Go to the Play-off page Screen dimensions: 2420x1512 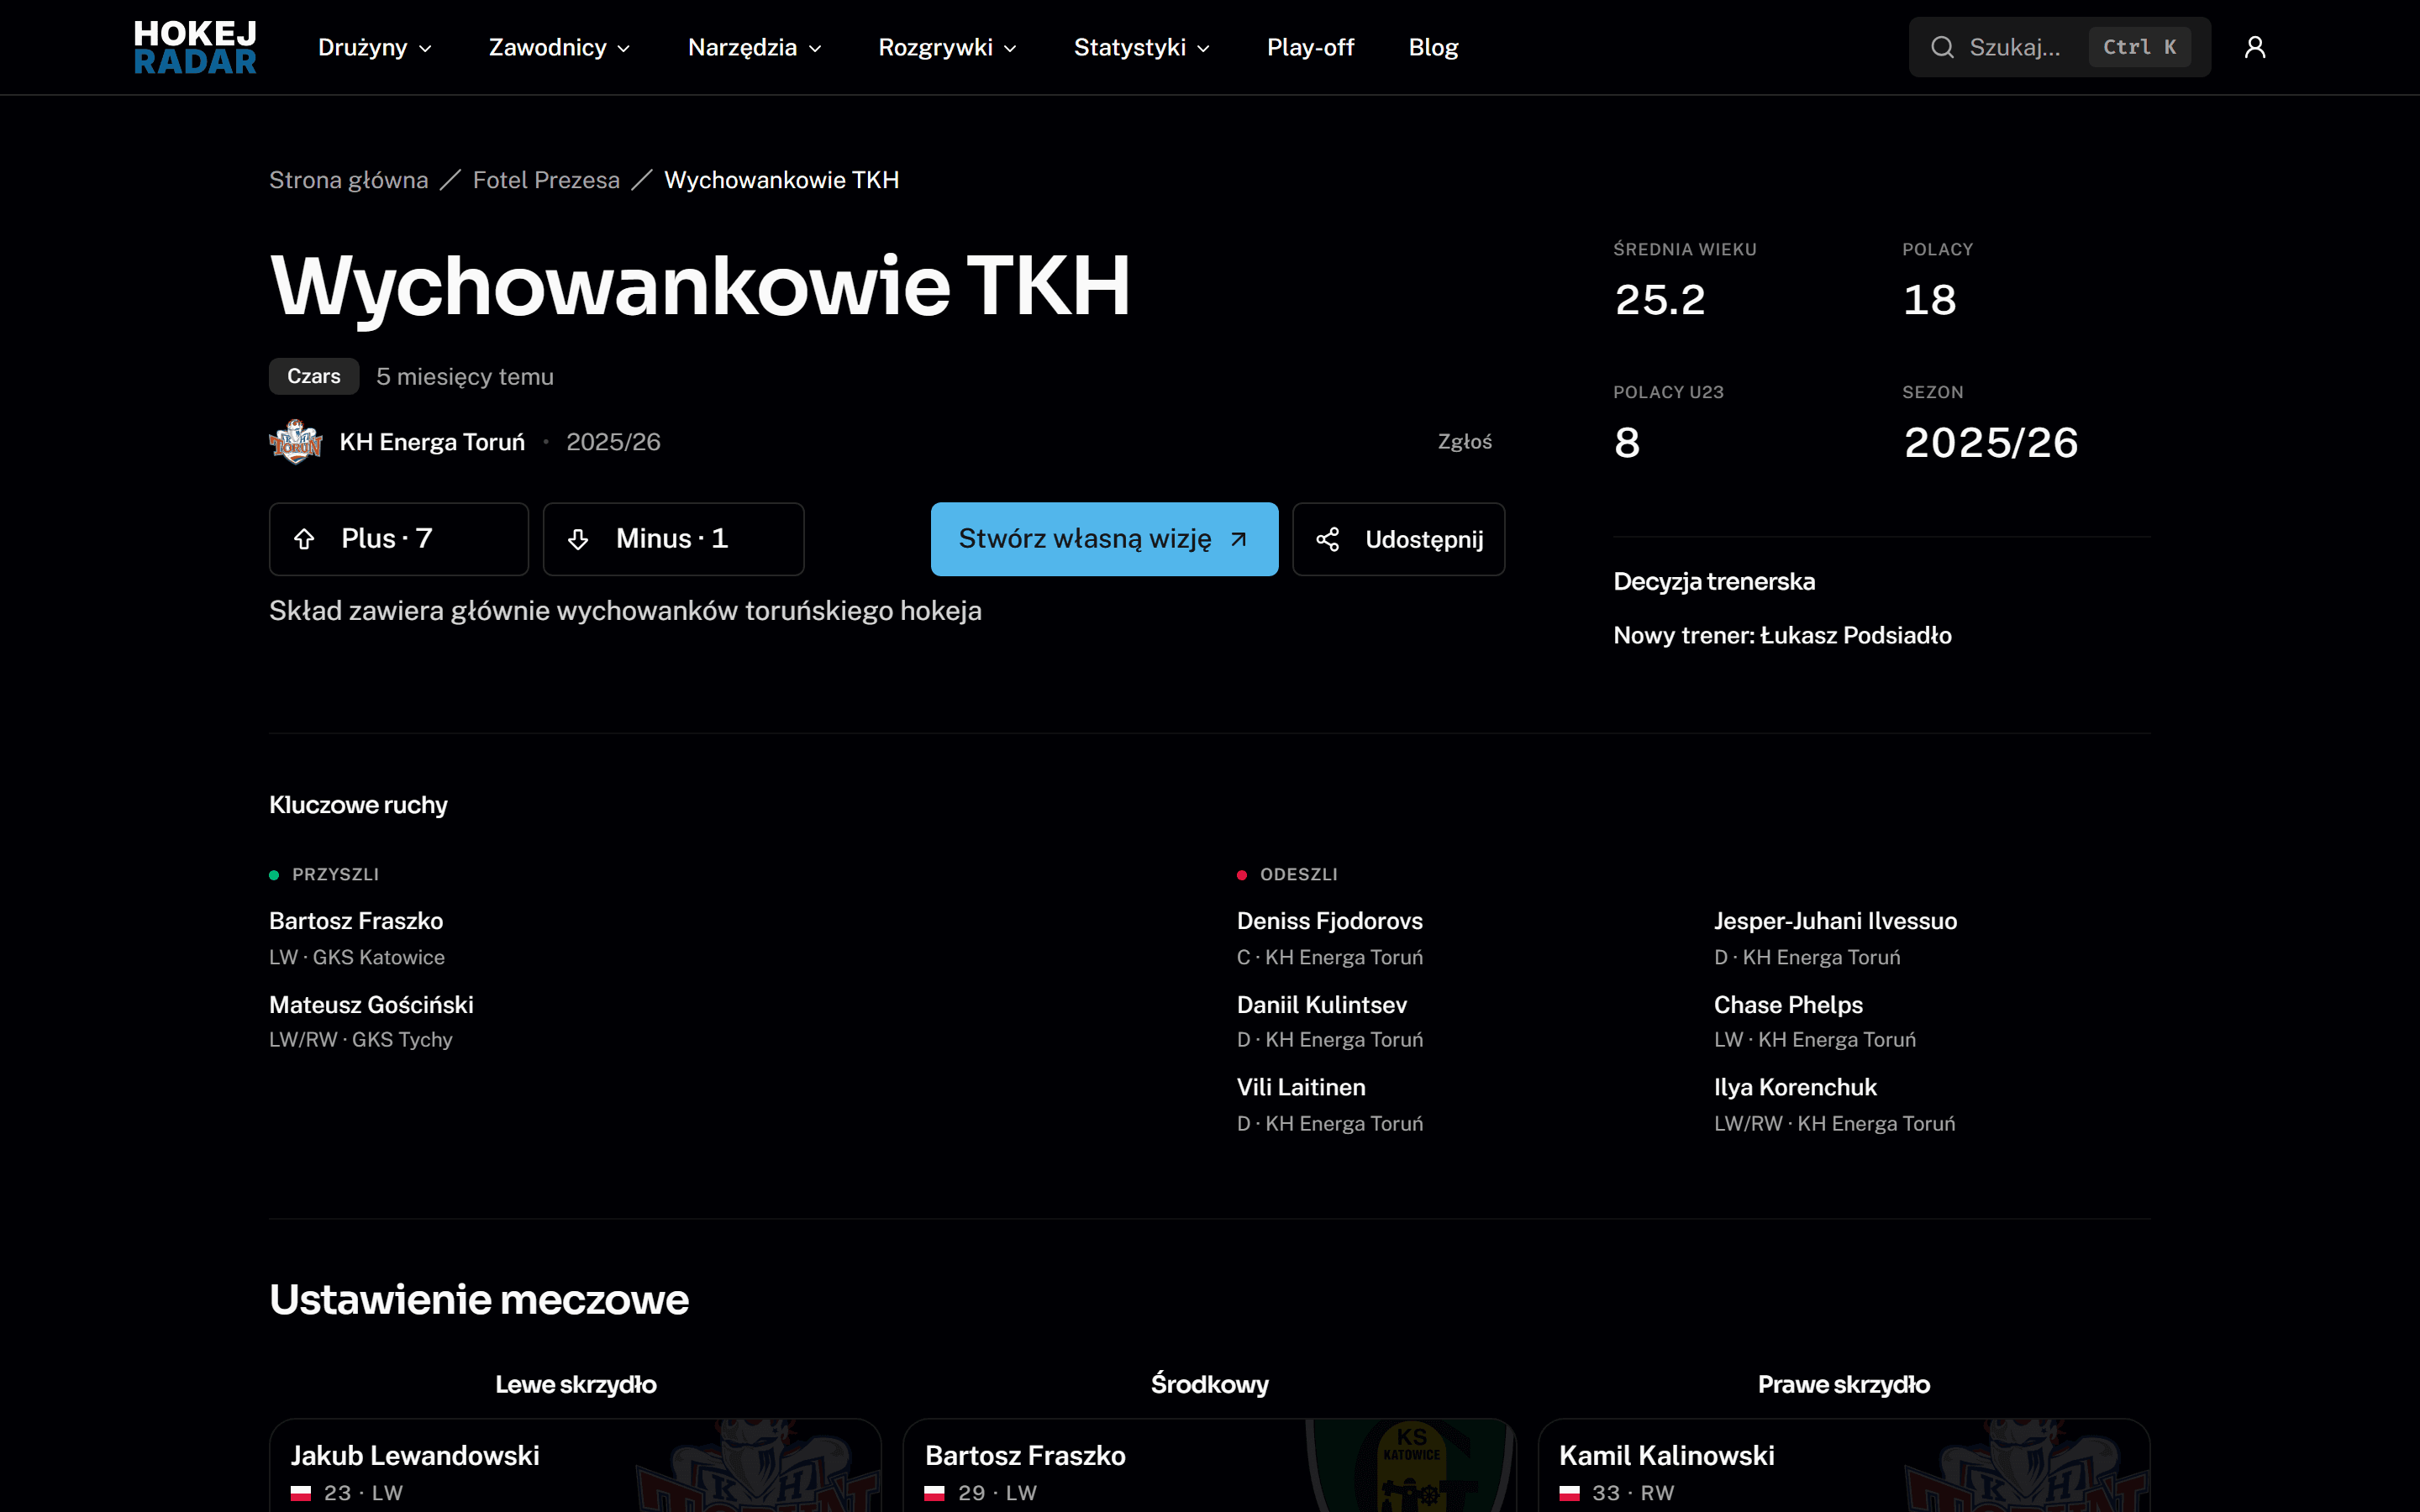click(x=1310, y=47)
